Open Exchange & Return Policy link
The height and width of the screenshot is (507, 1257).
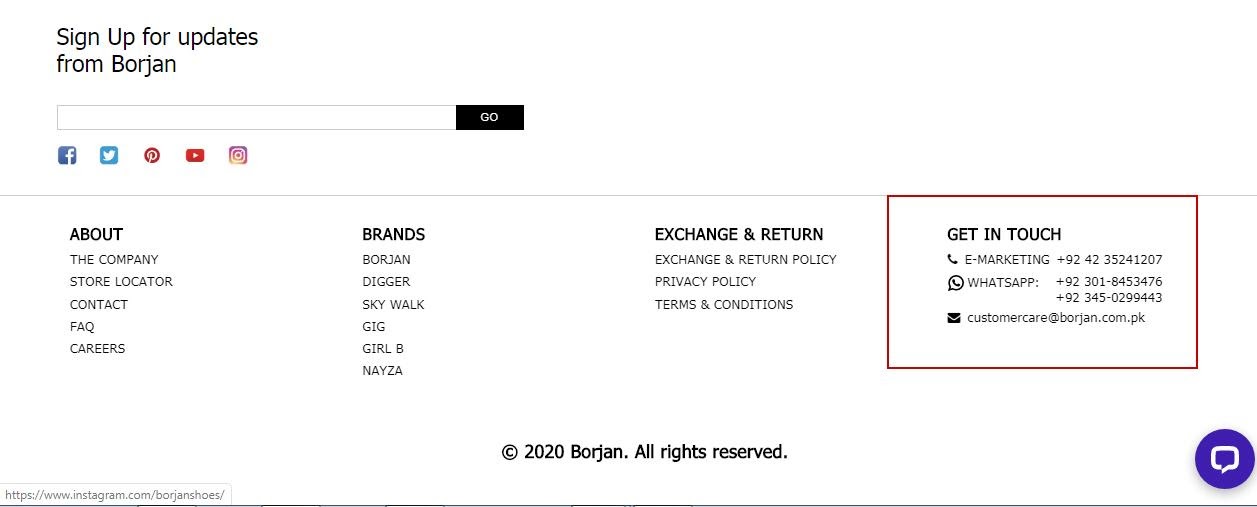click(745, 260)
